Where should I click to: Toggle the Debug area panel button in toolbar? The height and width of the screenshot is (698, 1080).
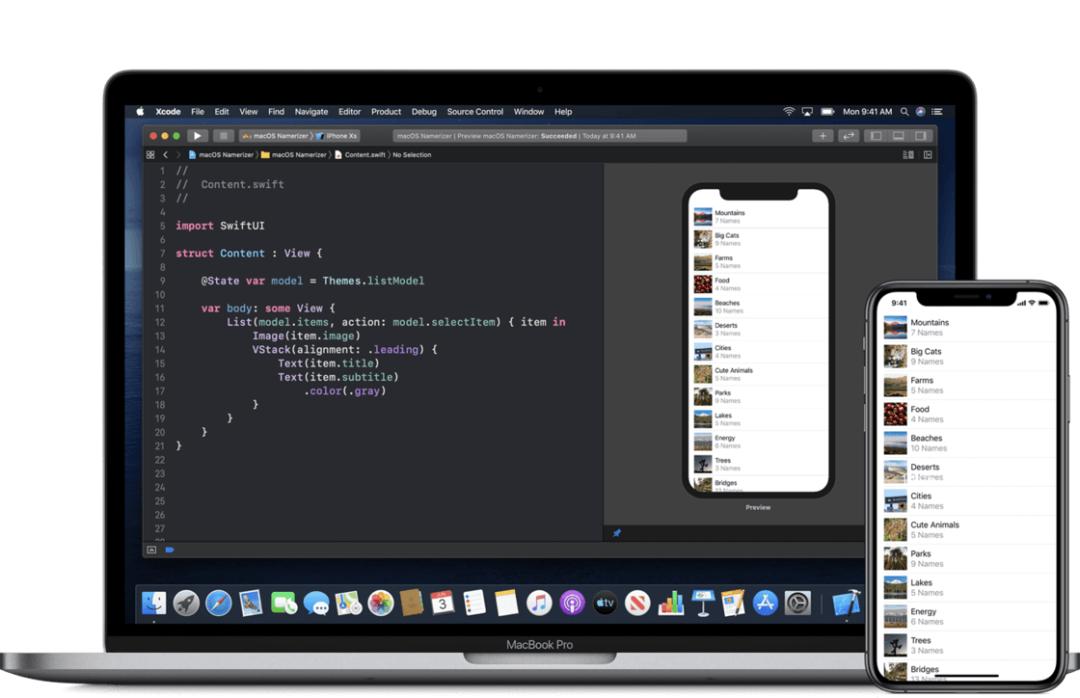point(899,136)
